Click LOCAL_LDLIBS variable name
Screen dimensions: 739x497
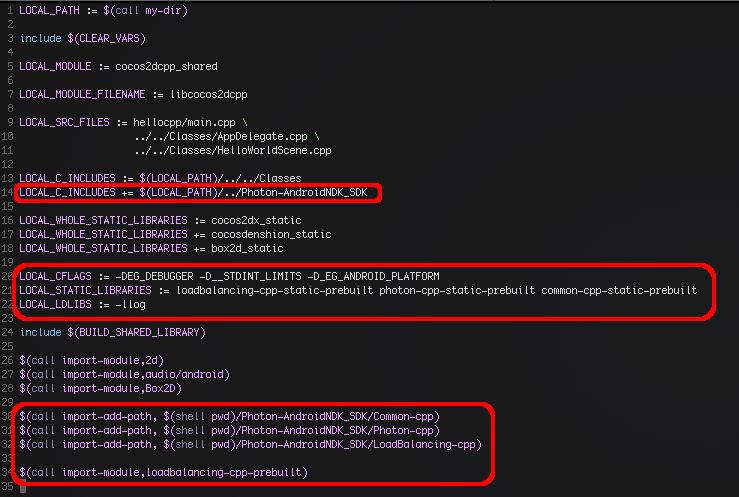(55, 304)
